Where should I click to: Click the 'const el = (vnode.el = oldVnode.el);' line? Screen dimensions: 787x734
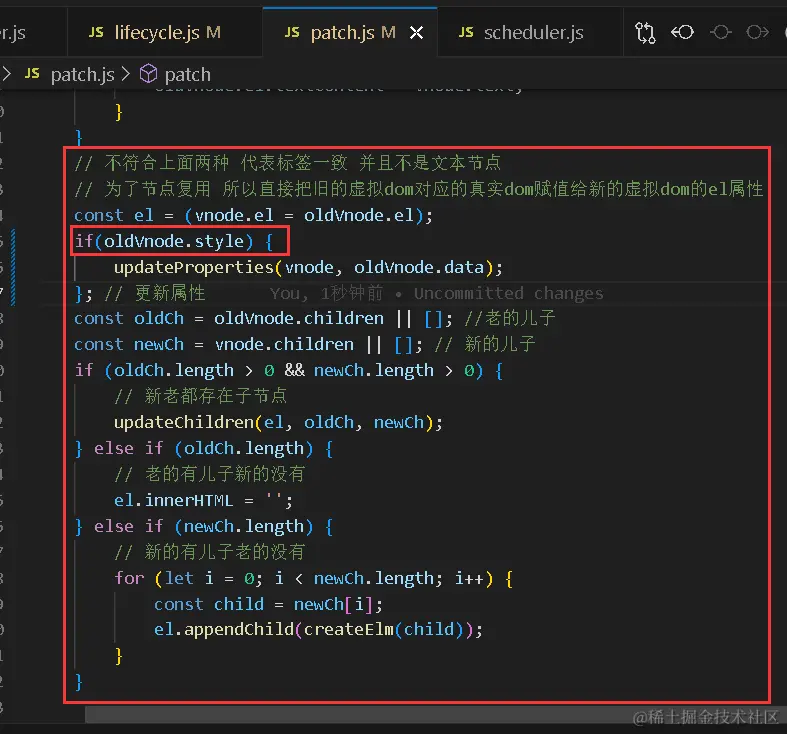253,216
